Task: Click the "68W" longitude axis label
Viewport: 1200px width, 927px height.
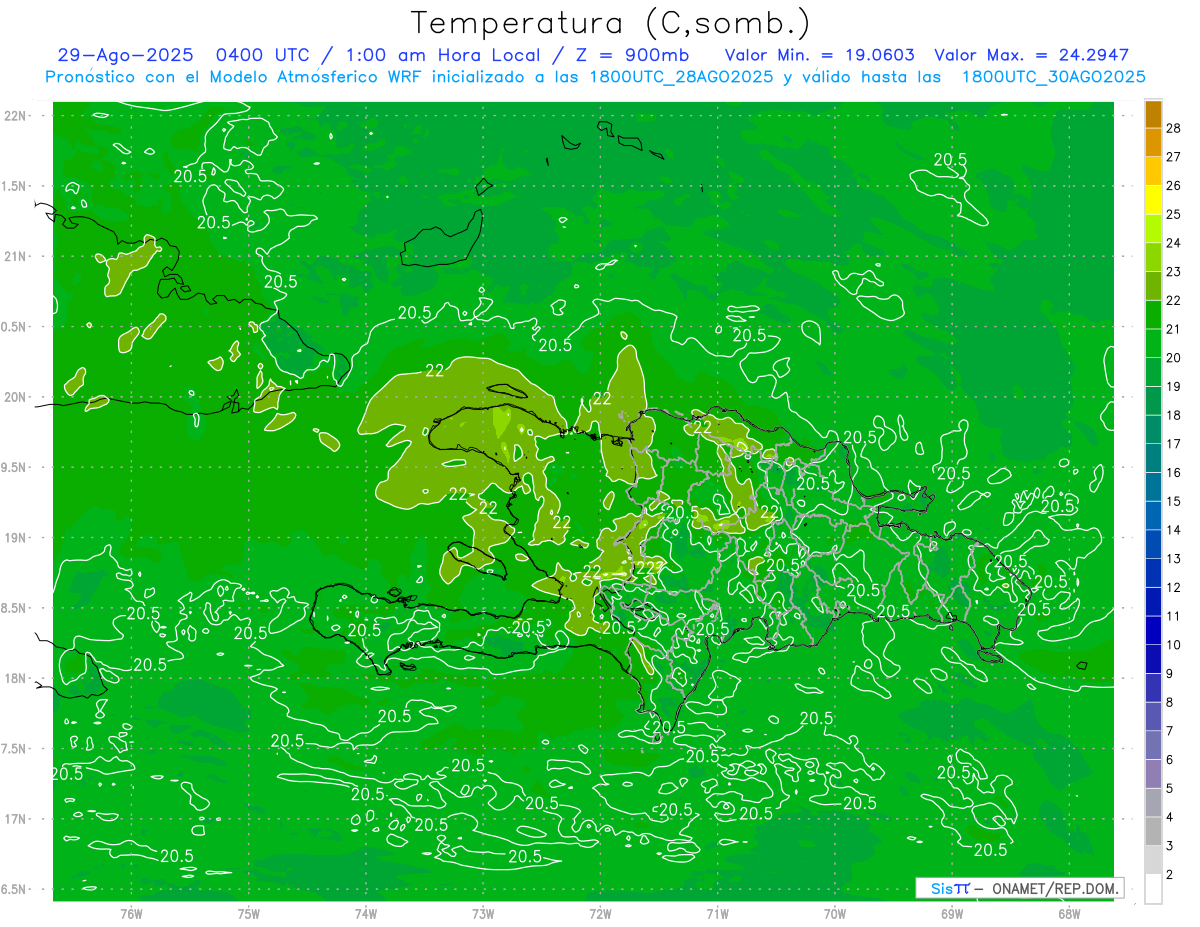Action: [x=1069, y=914]
